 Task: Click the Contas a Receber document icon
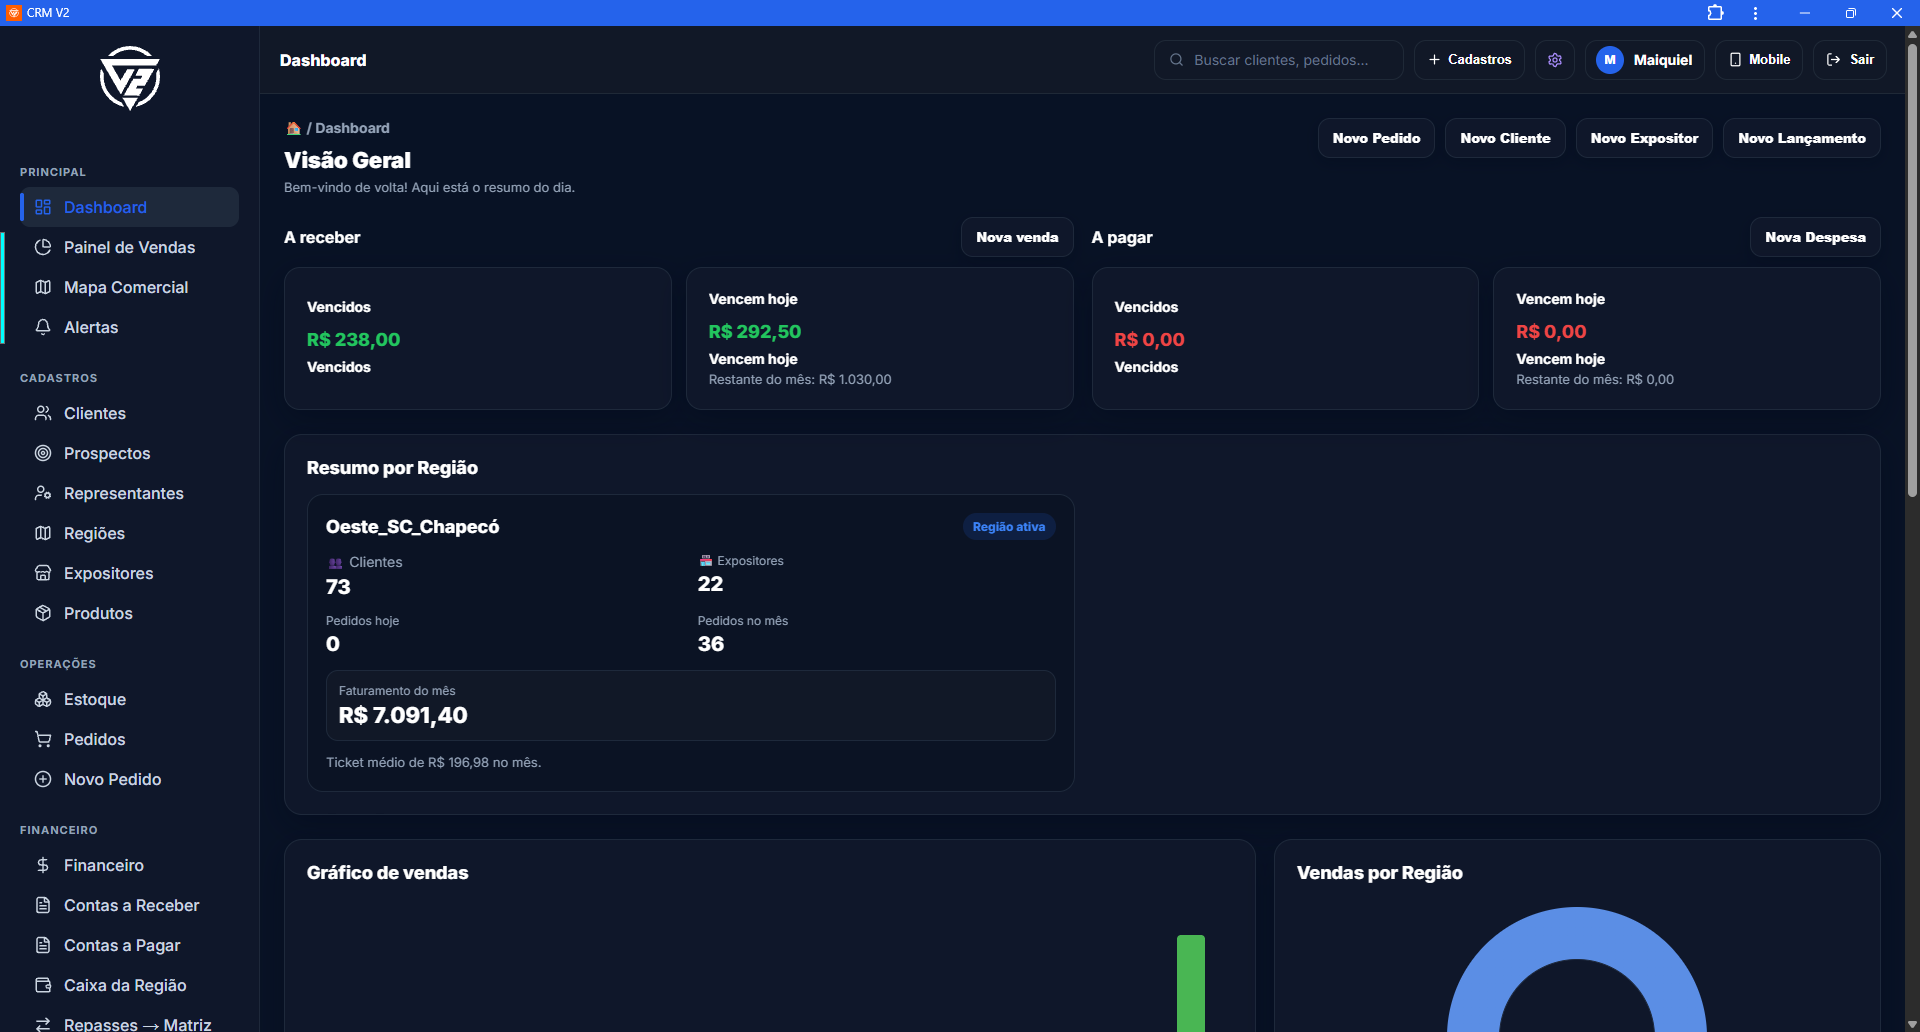(43, 905)
